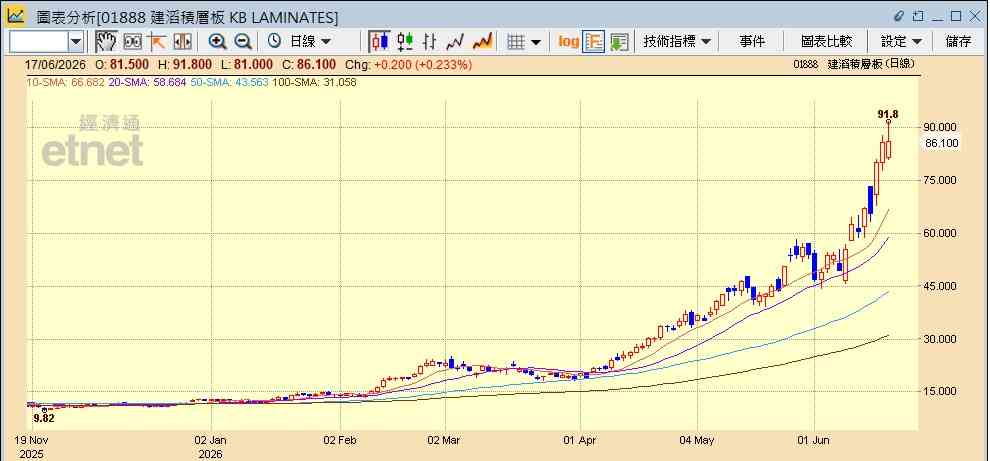Image resolution: width=990 pixels, height=461 pixels.
Task: Click the zoom out magnifier icon
Action: [243, 42]
